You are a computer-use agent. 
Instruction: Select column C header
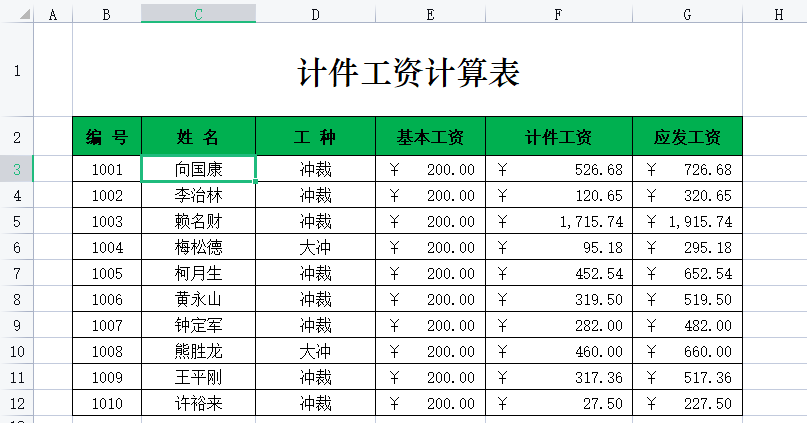click(198, 13)
